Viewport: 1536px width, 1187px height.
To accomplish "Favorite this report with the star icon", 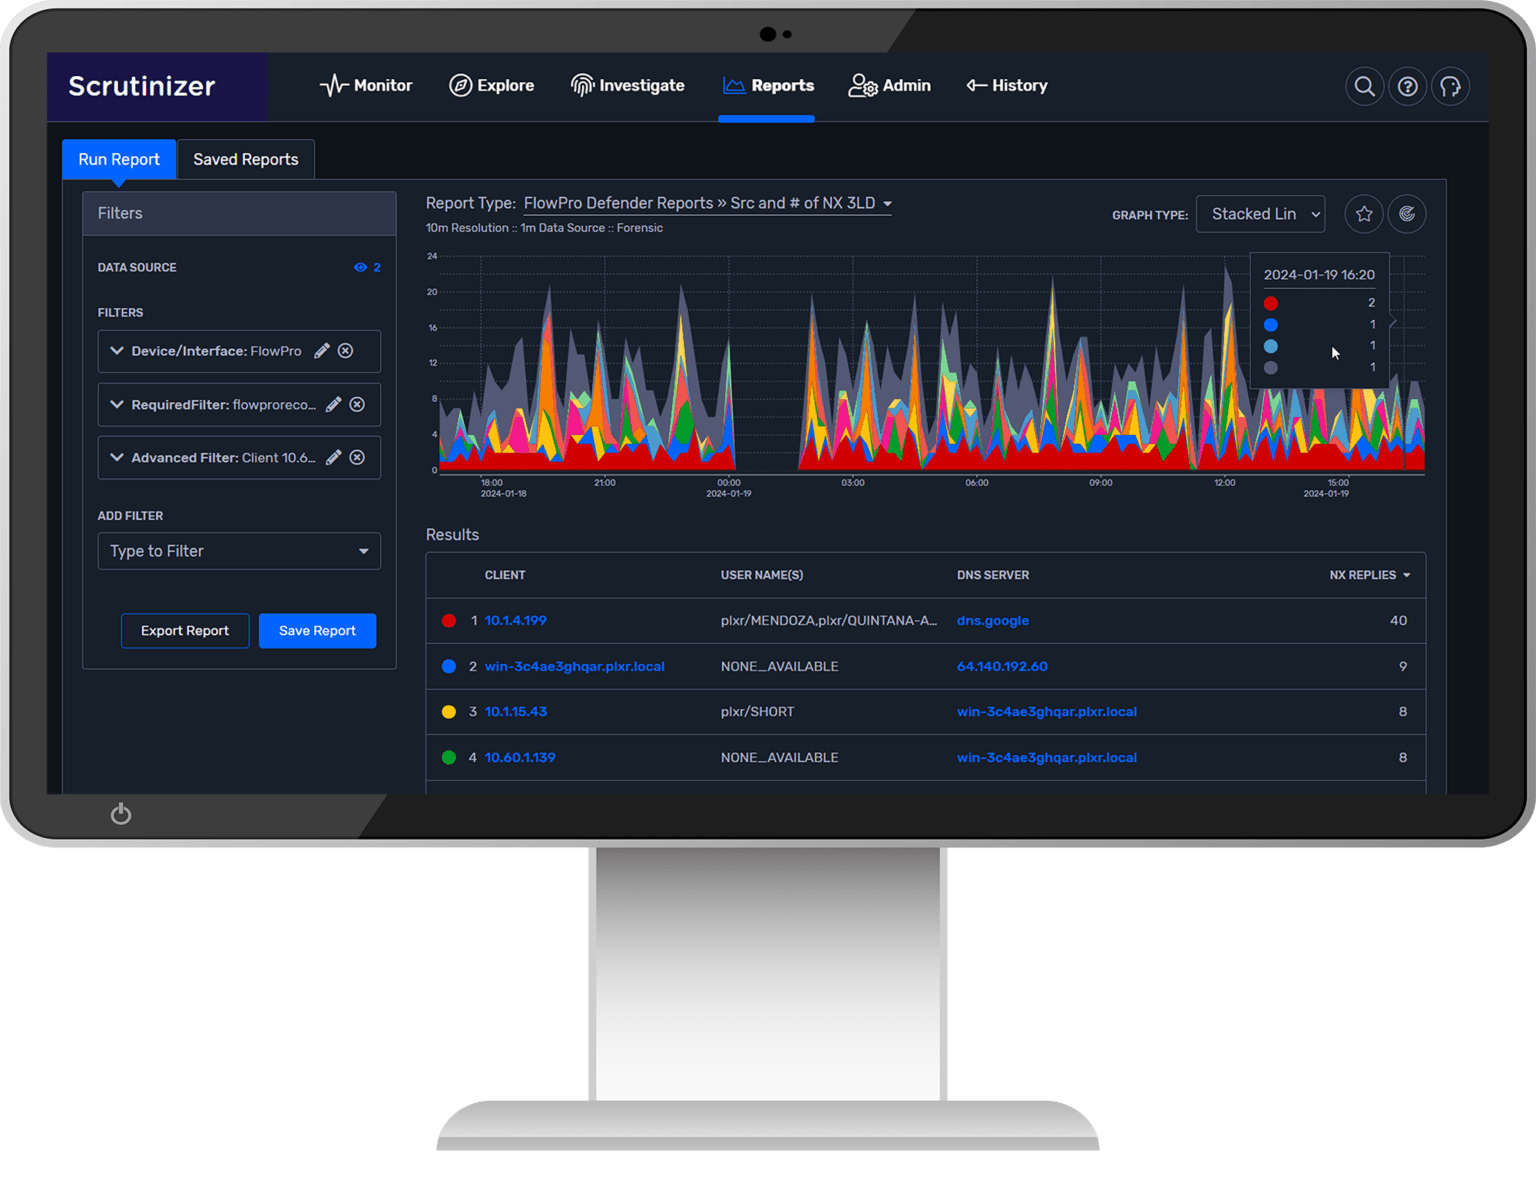I will [x=1363, y=213].
